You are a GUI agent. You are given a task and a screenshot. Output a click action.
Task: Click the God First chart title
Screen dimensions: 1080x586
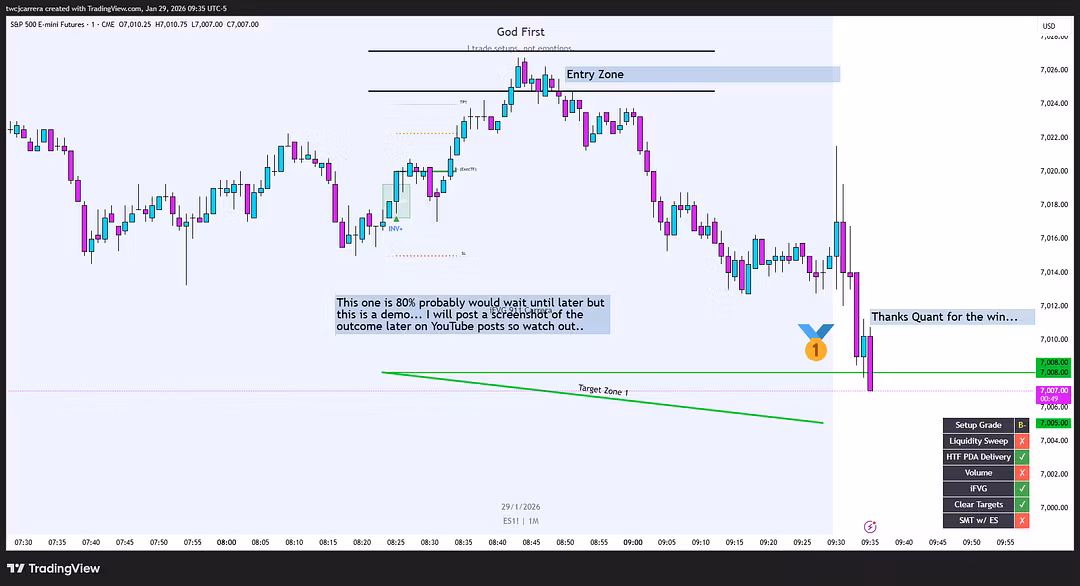(x=520, y=32)
